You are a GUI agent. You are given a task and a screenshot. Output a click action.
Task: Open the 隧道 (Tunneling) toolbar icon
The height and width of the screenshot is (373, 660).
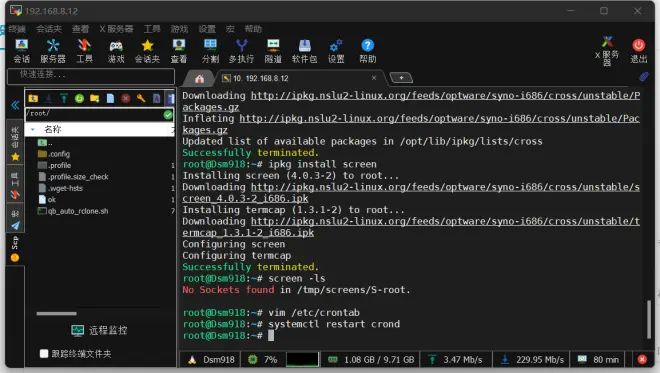tap(273, 51)
